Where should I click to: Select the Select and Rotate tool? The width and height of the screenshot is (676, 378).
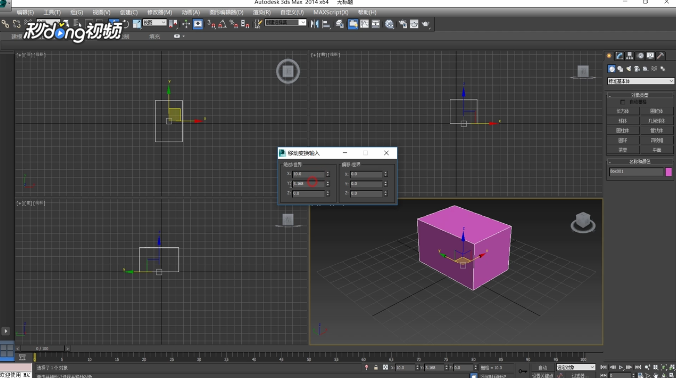click(x=125, y=24)
